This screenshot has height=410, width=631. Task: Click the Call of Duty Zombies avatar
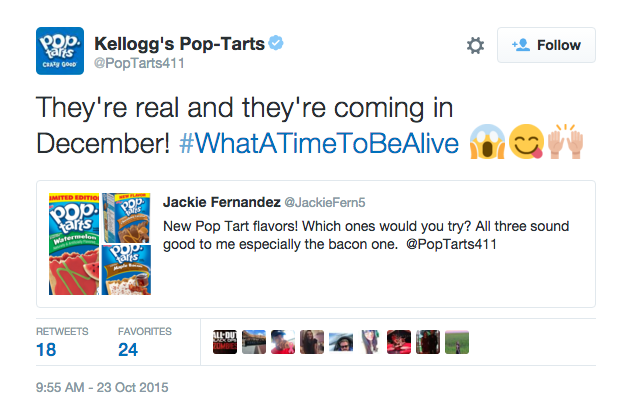(226, 342)
